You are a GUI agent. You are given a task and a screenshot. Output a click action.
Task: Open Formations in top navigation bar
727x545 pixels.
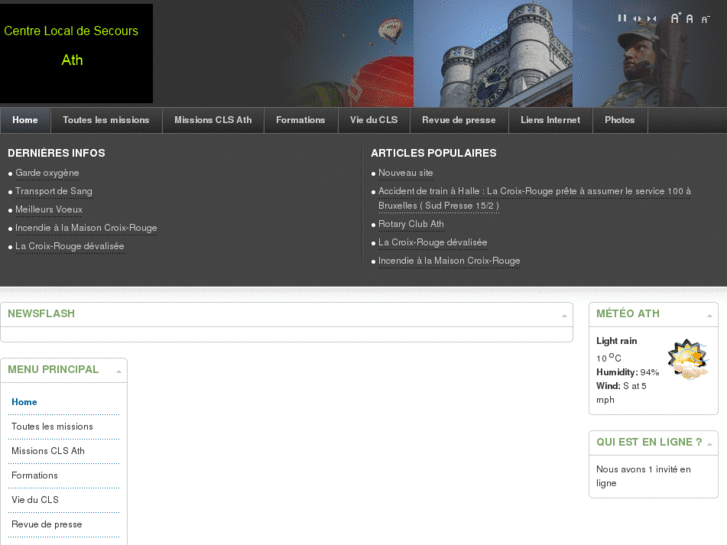click(x=300, y=120)
